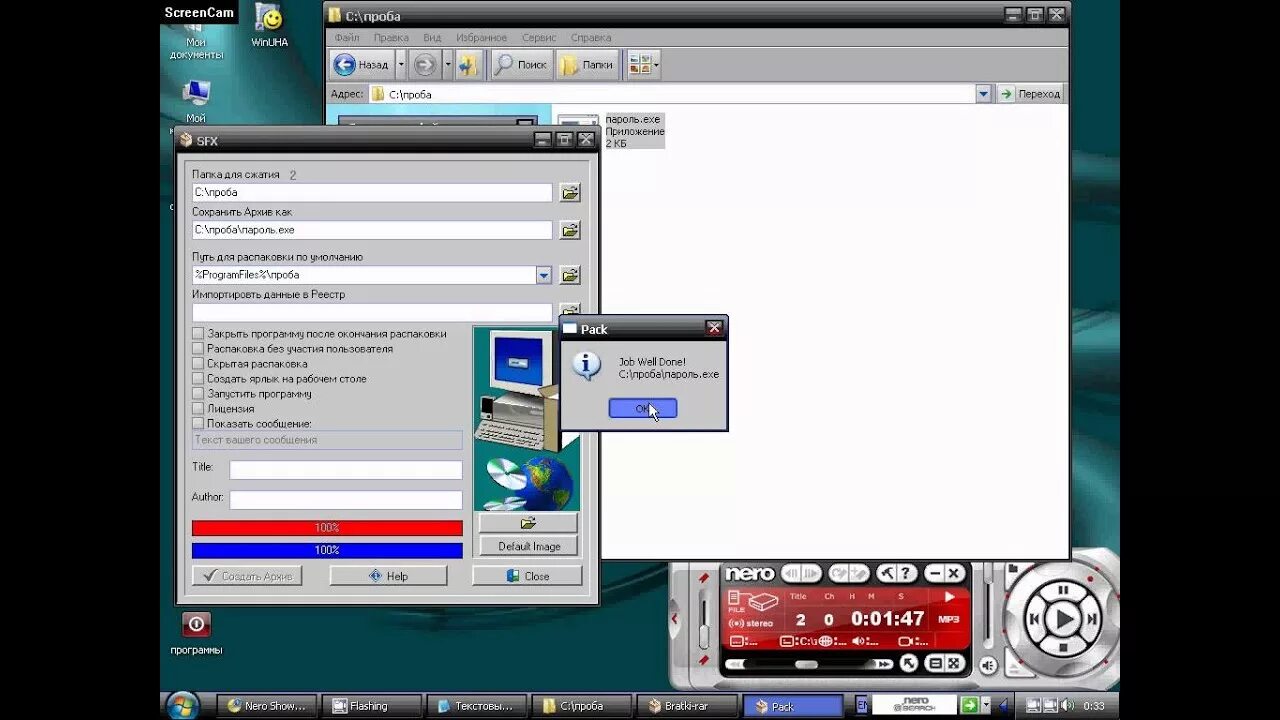Click the Author input field in SFX

point(346,500)
